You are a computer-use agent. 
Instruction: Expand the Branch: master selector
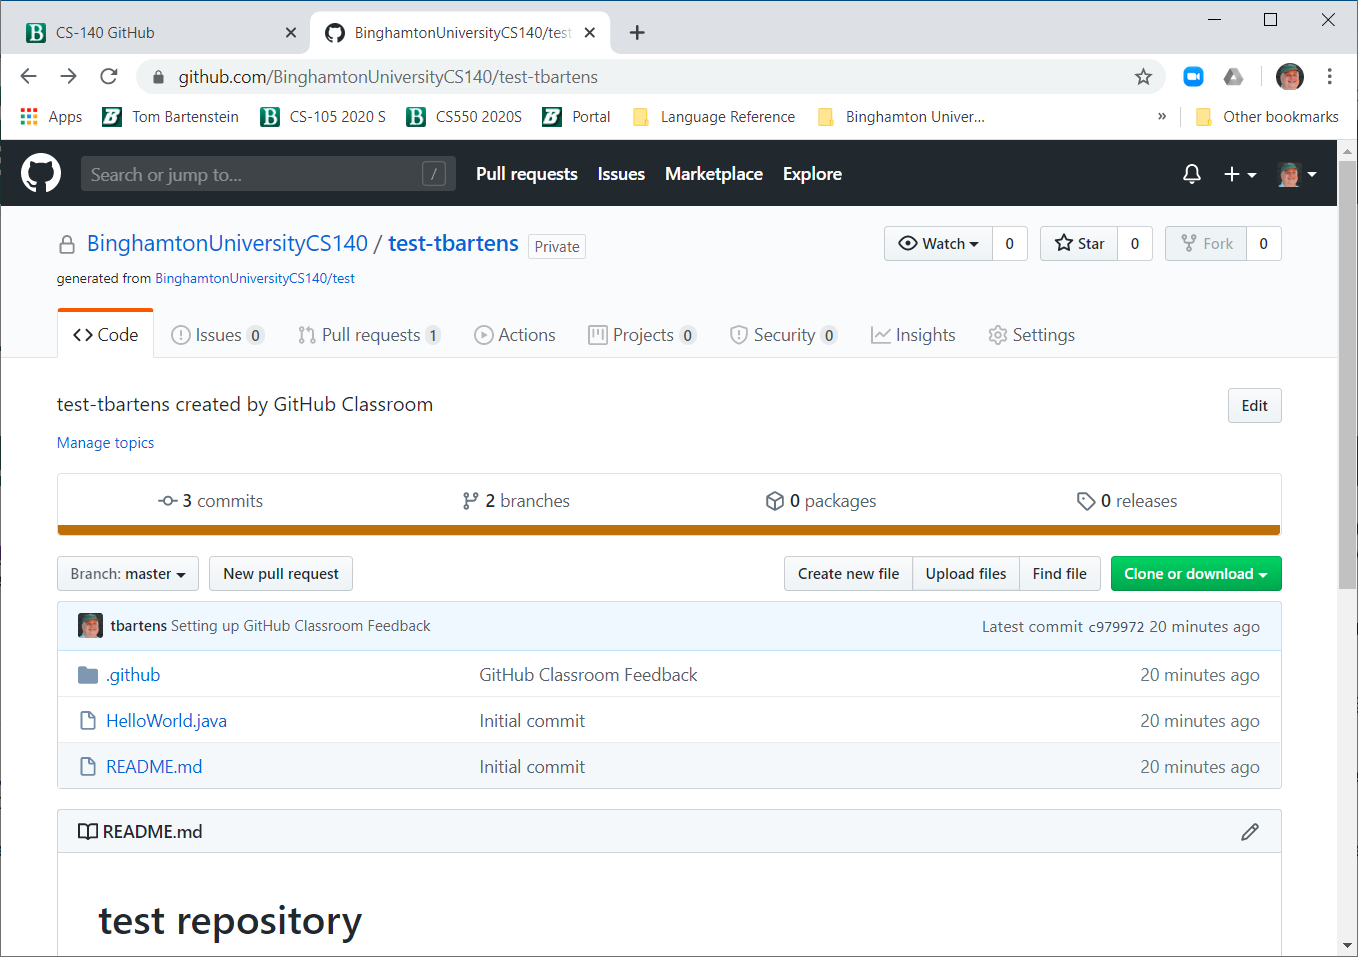pos(128,574)
